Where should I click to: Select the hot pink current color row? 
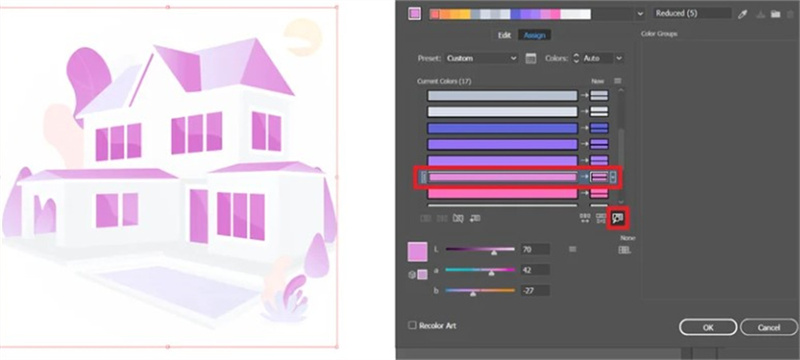[x=502, y=193]
